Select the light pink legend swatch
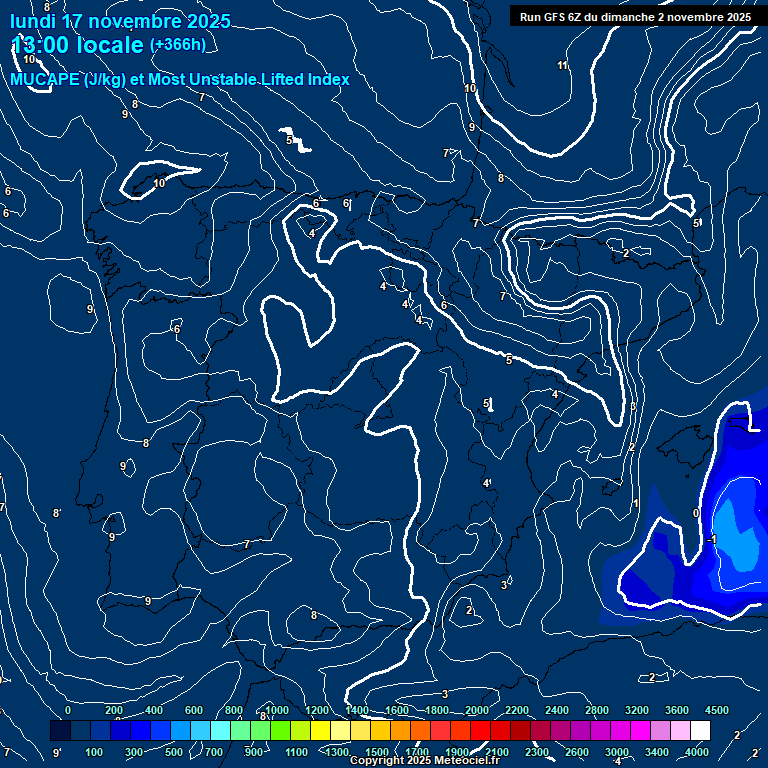768x768 pixels. tap(680, 730)
